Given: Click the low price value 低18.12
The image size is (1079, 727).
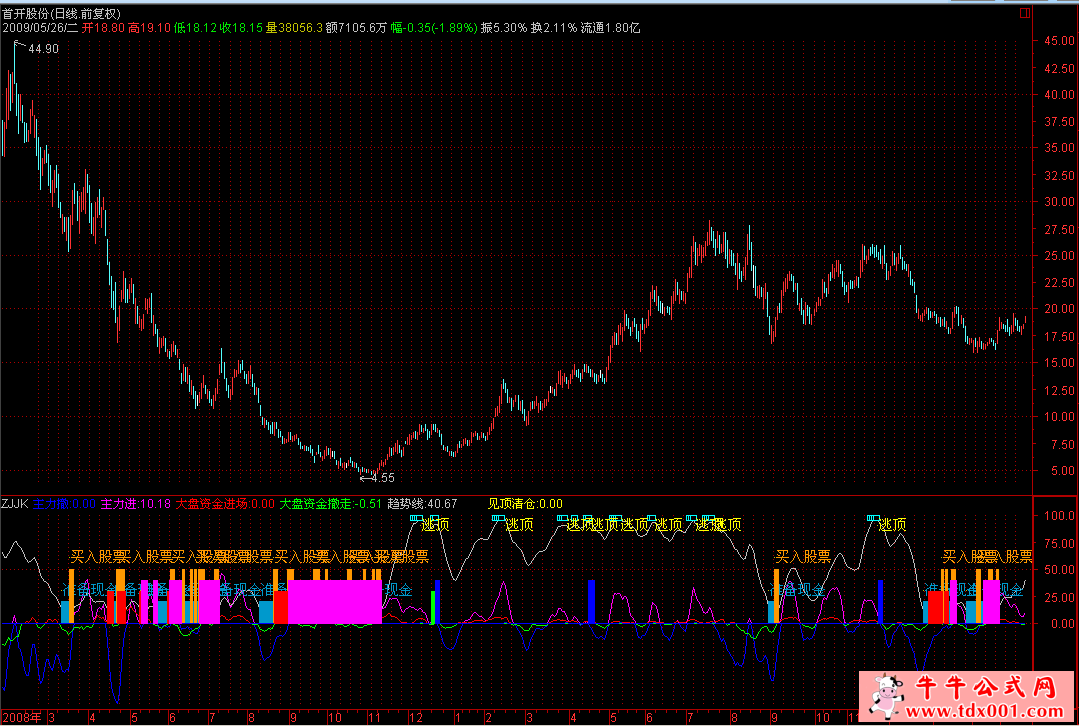Looking at the screenshot, I should pos(195,28).
